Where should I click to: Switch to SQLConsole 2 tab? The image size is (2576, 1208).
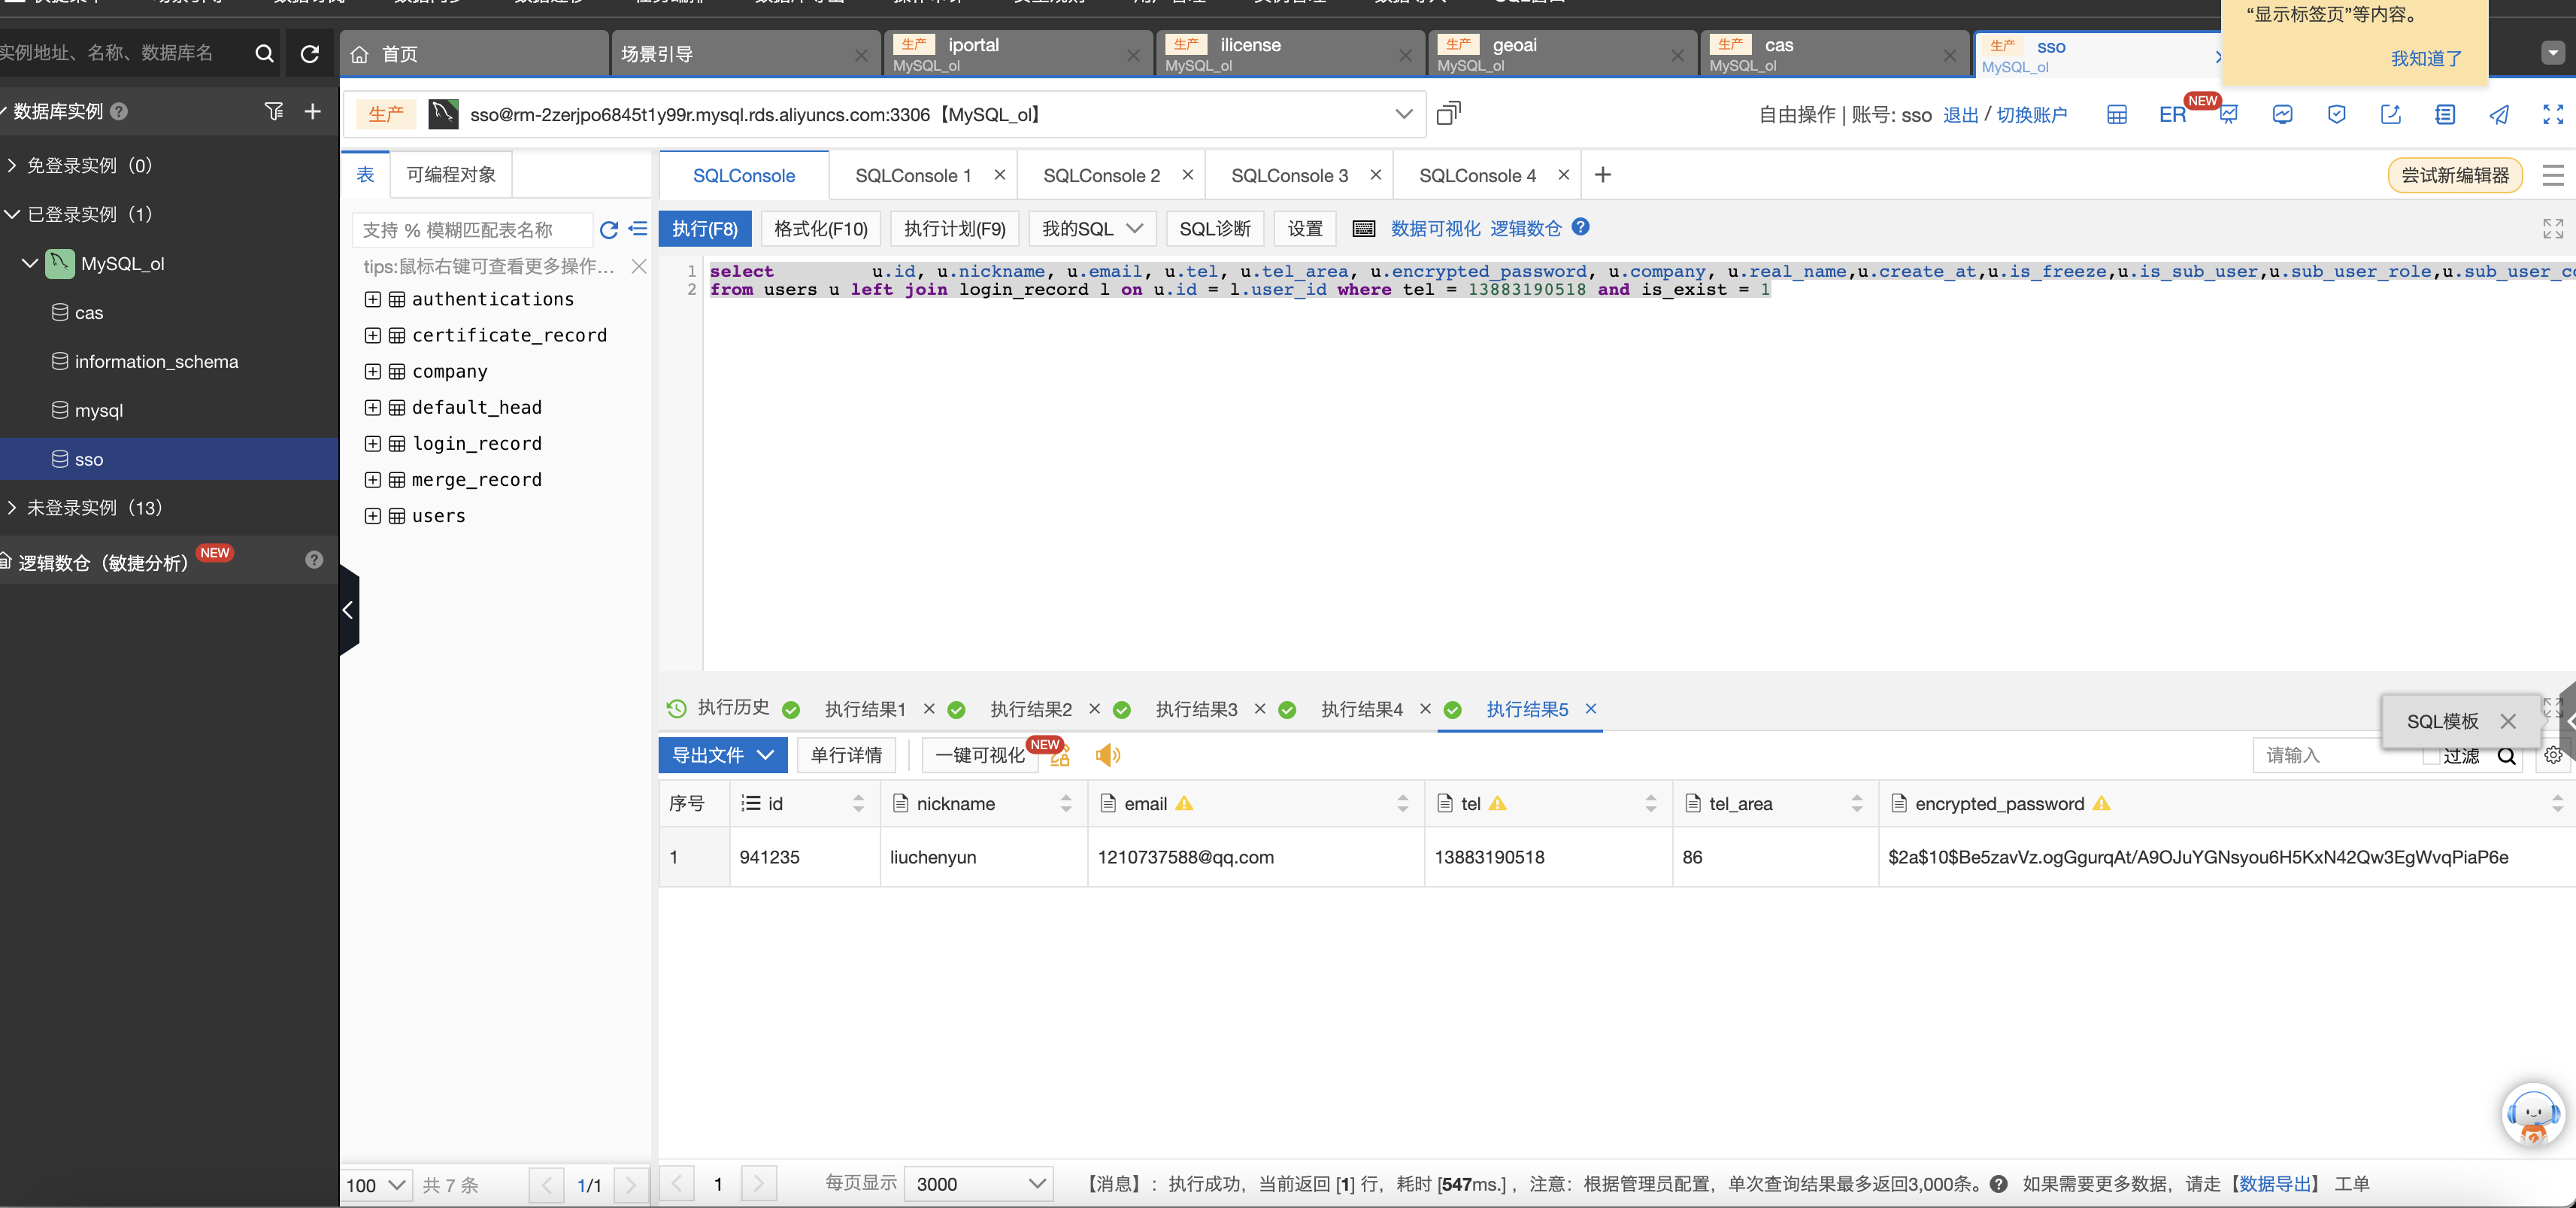point(1101,176)
